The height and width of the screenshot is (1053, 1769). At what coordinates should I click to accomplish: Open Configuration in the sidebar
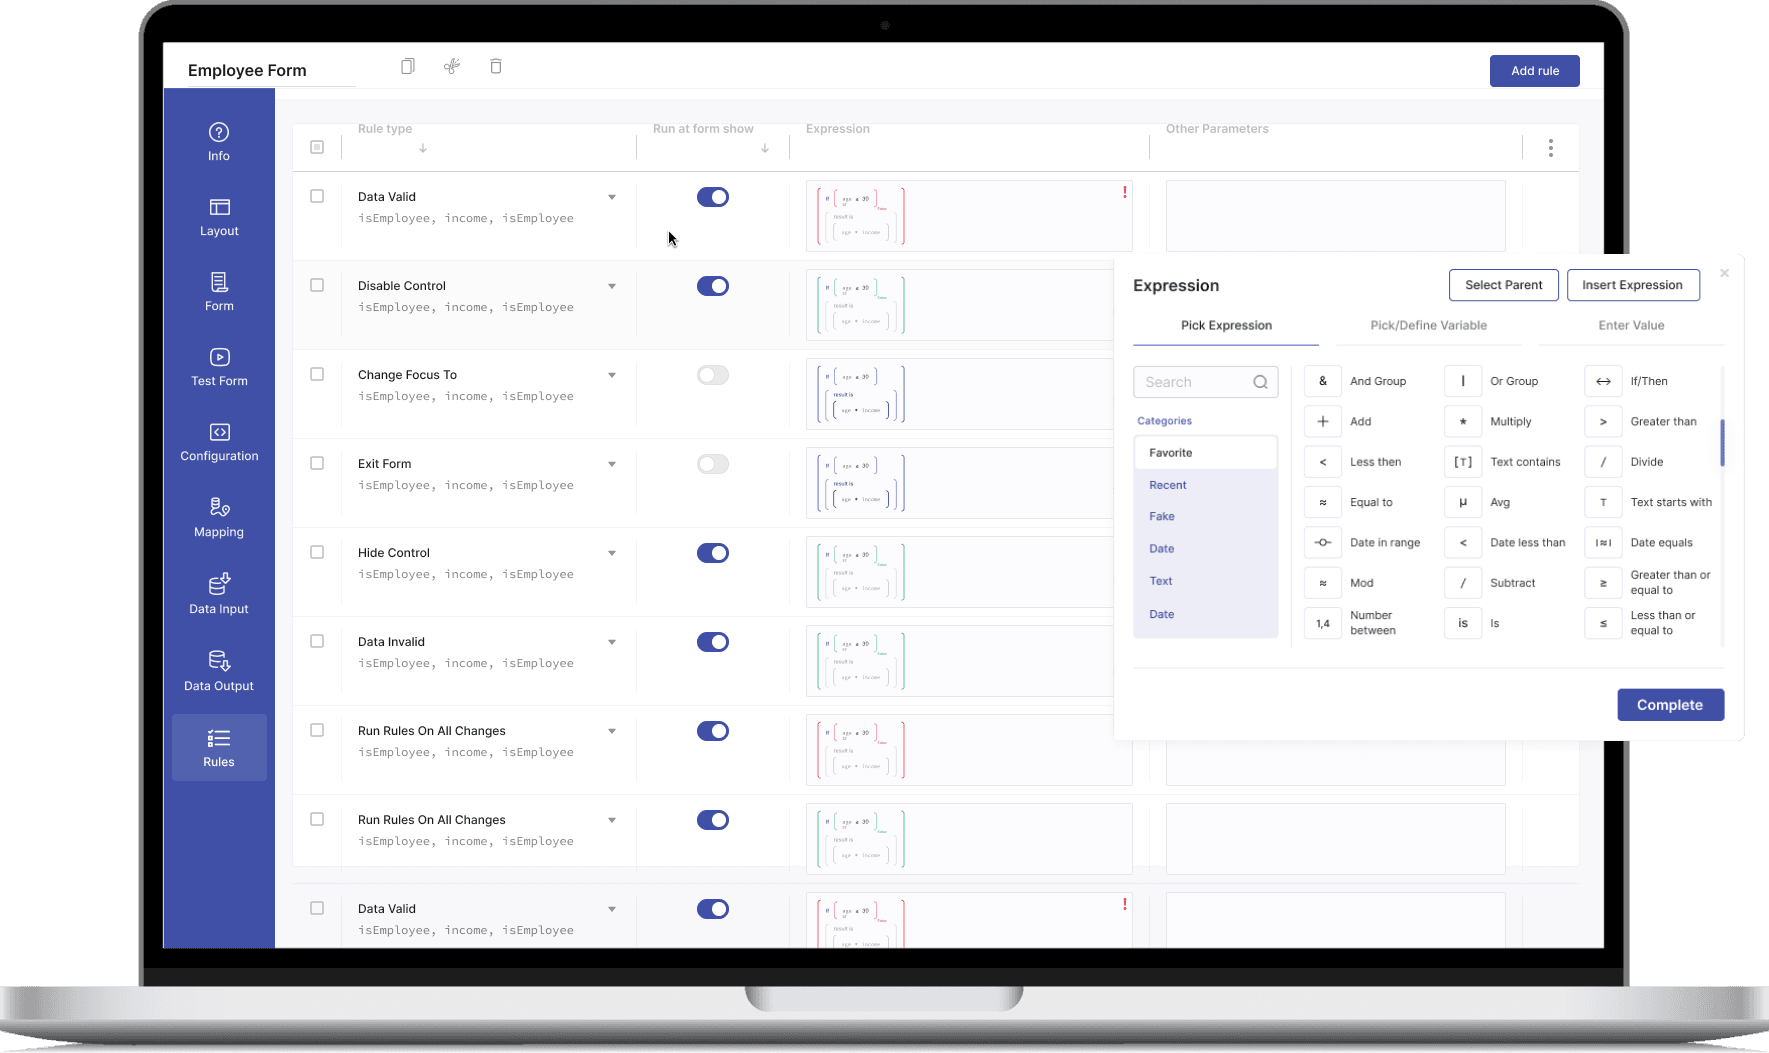point(219,442)
